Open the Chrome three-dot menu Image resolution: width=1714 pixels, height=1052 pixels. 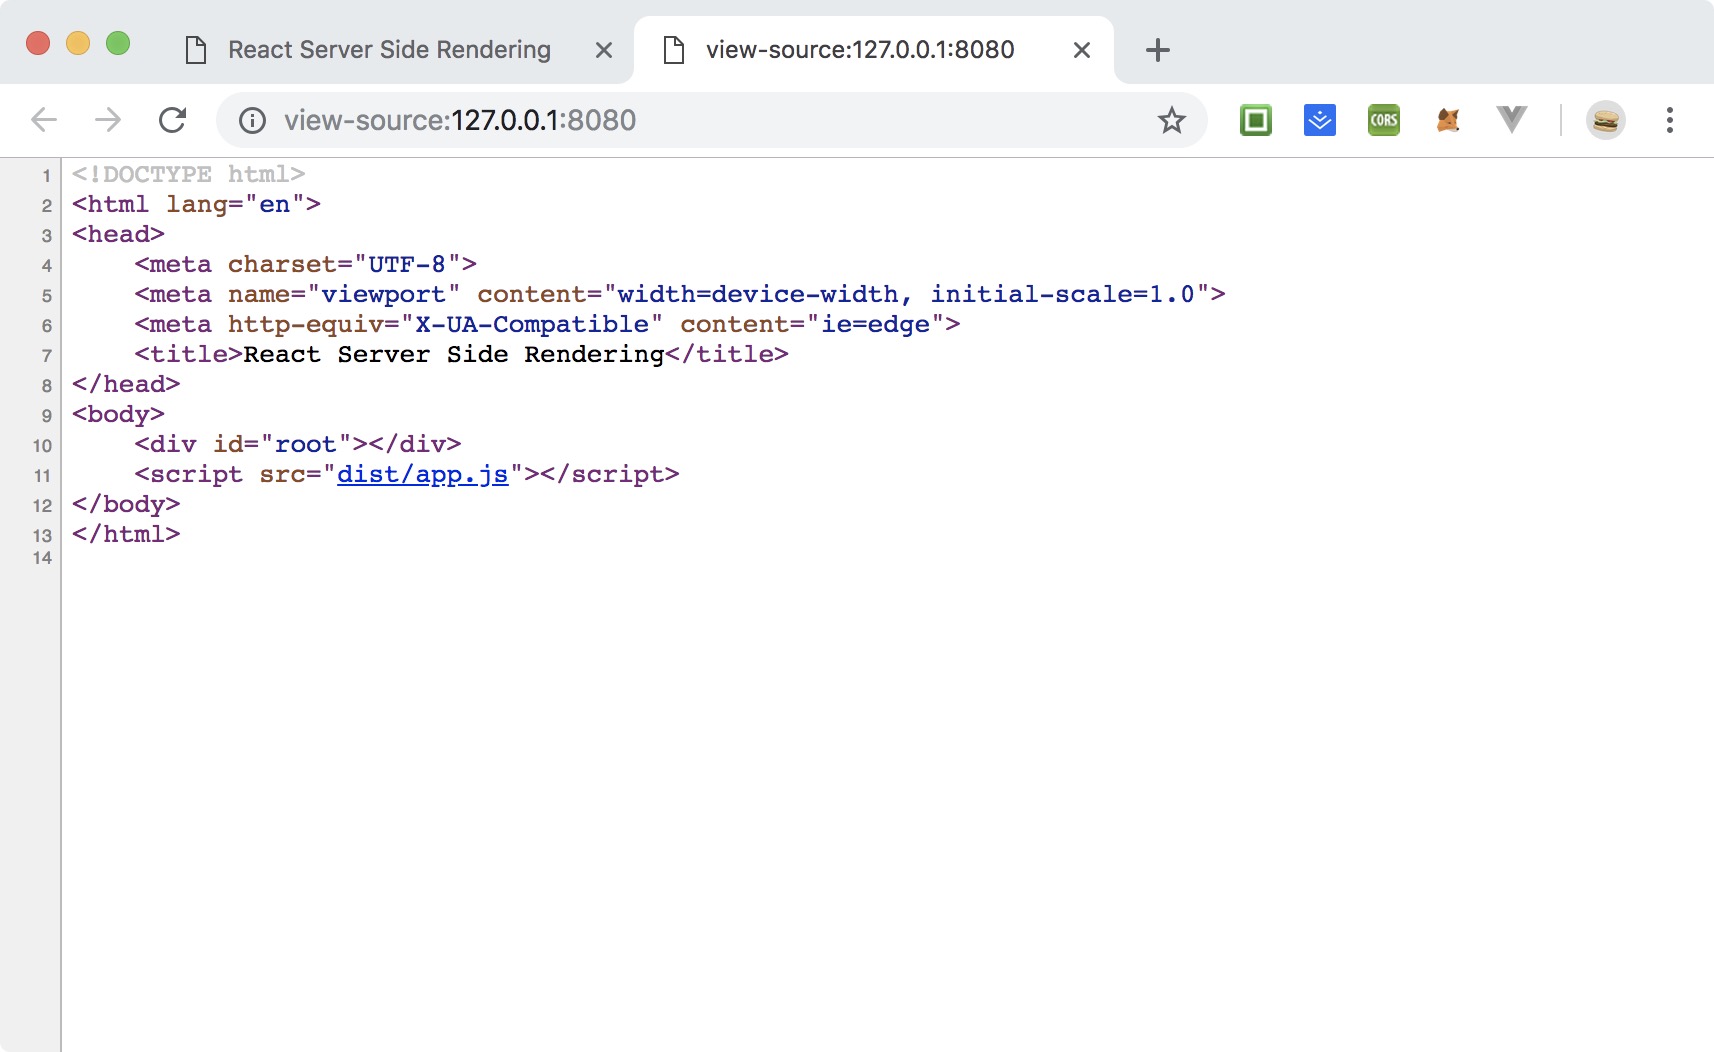click(x=1669, y=121)
